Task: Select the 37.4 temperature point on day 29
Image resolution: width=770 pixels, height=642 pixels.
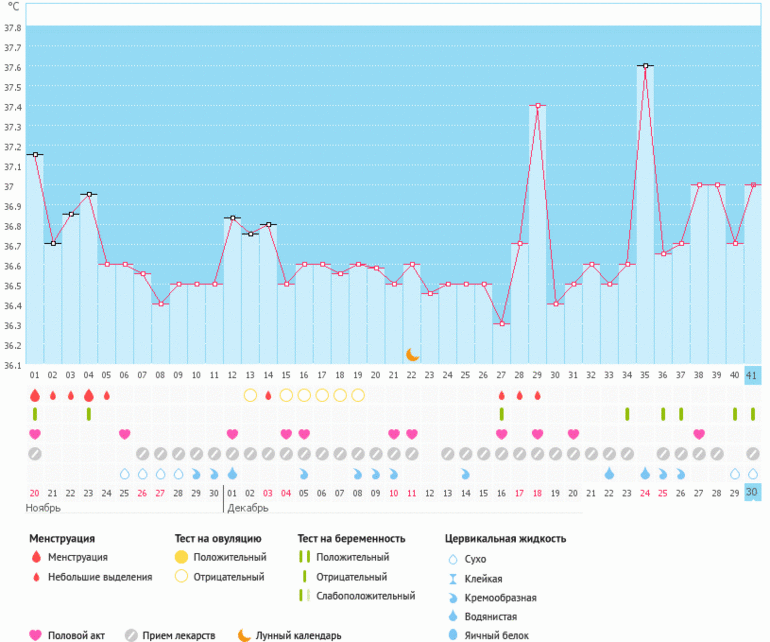Action: pyautogui.click(x=538, y=105)
